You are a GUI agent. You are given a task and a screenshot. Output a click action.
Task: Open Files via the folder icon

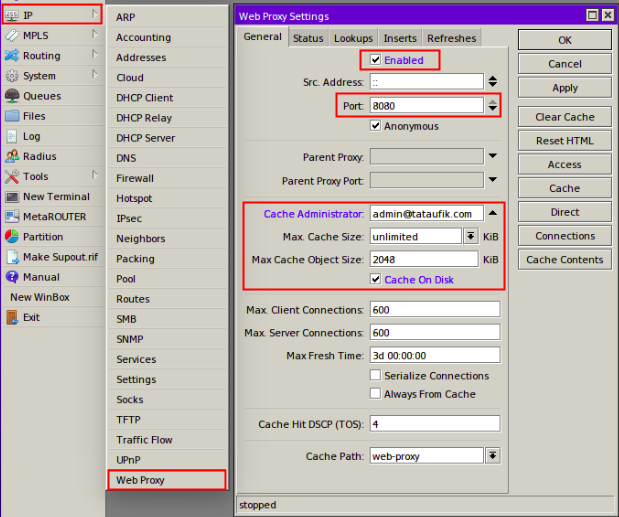pyautogui.click(x=12, y=116)
